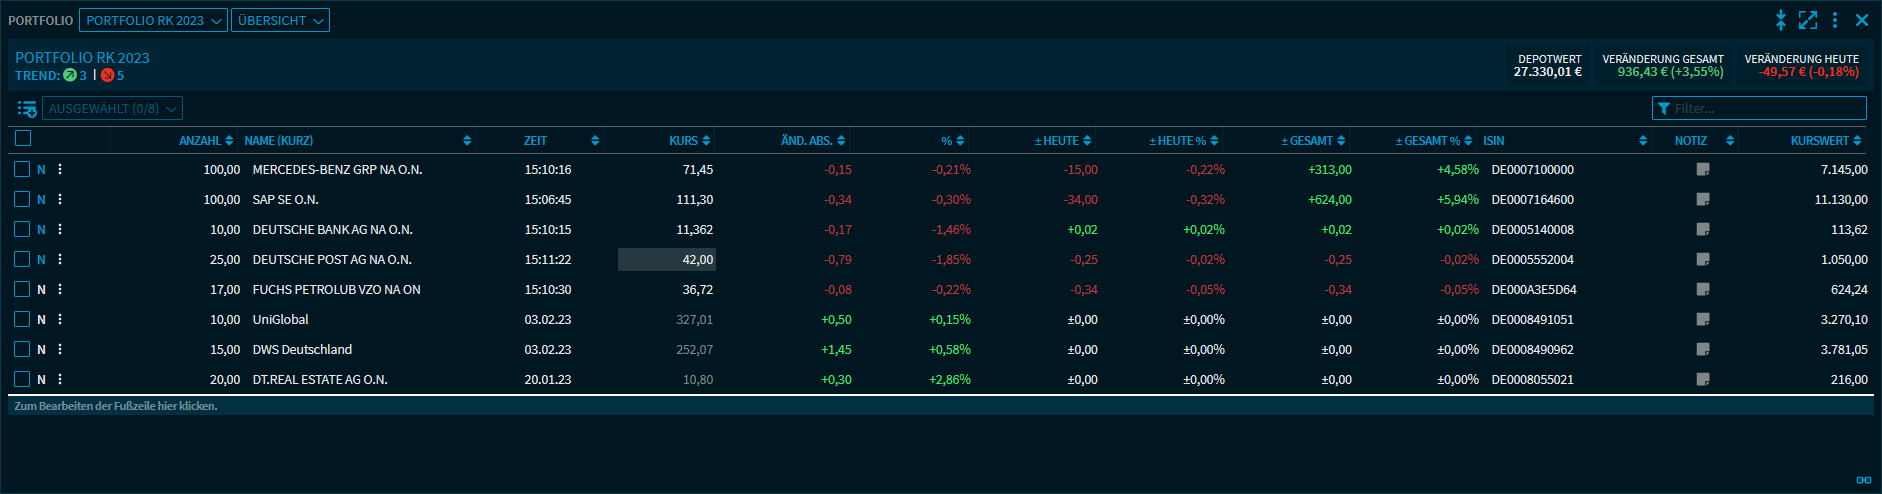Click the footer text to edit it
Screen dimensions: 1882x494
[x=116, y=406]
